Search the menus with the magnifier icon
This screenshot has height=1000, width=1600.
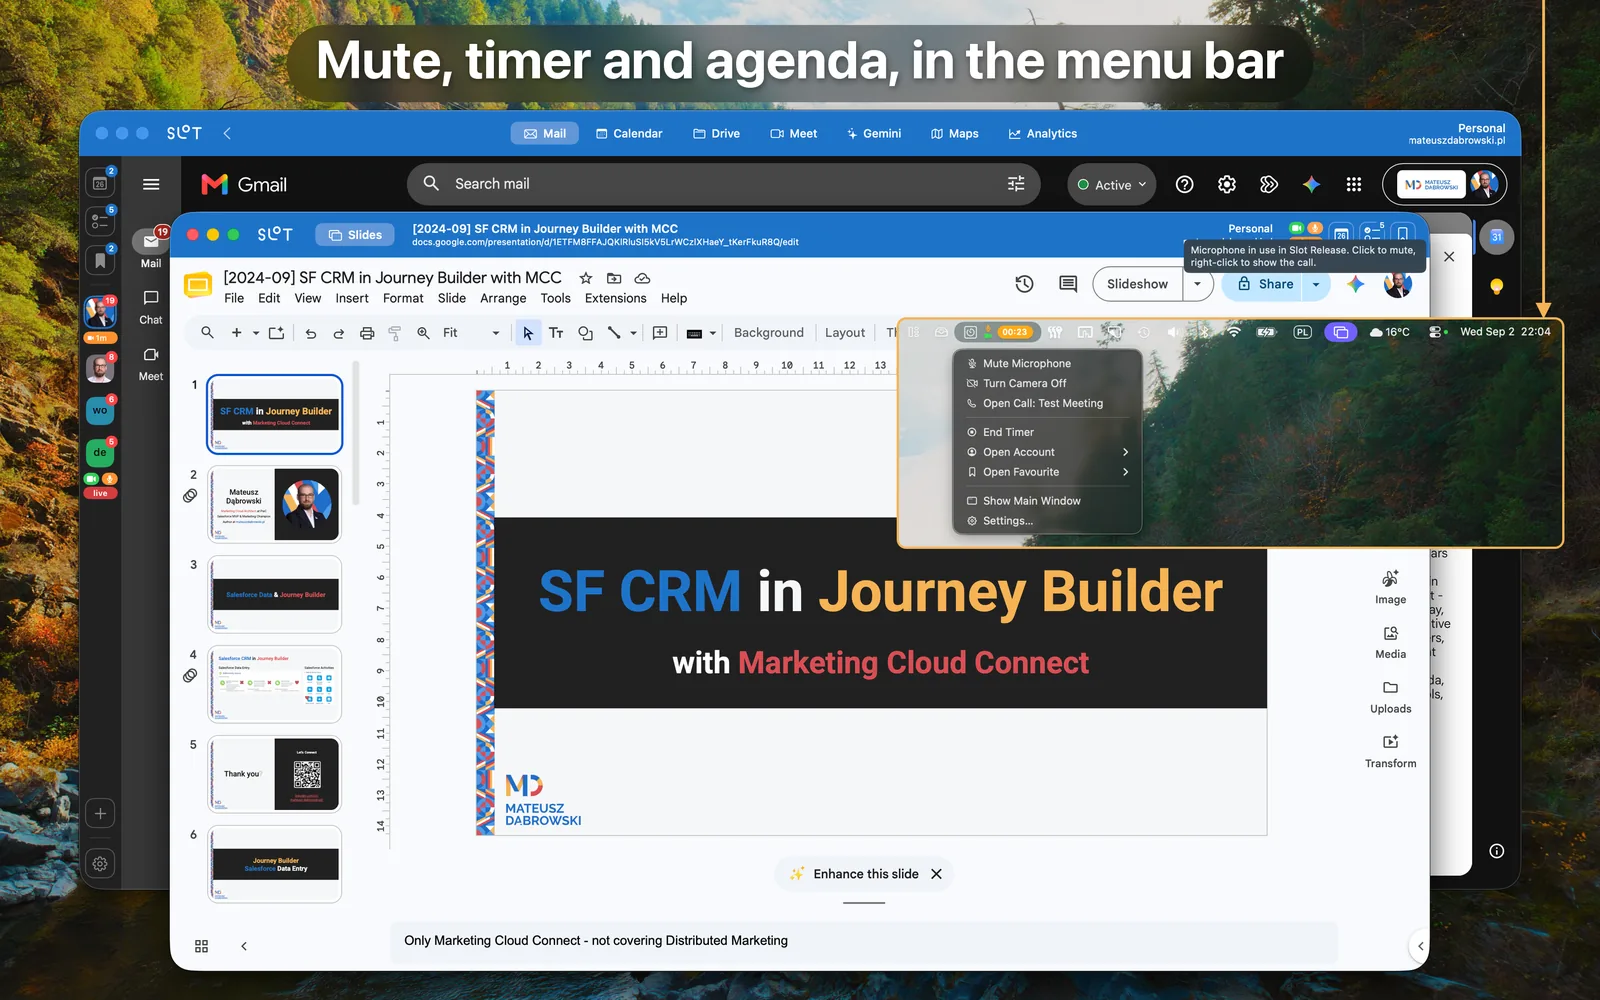pos(207,333)
